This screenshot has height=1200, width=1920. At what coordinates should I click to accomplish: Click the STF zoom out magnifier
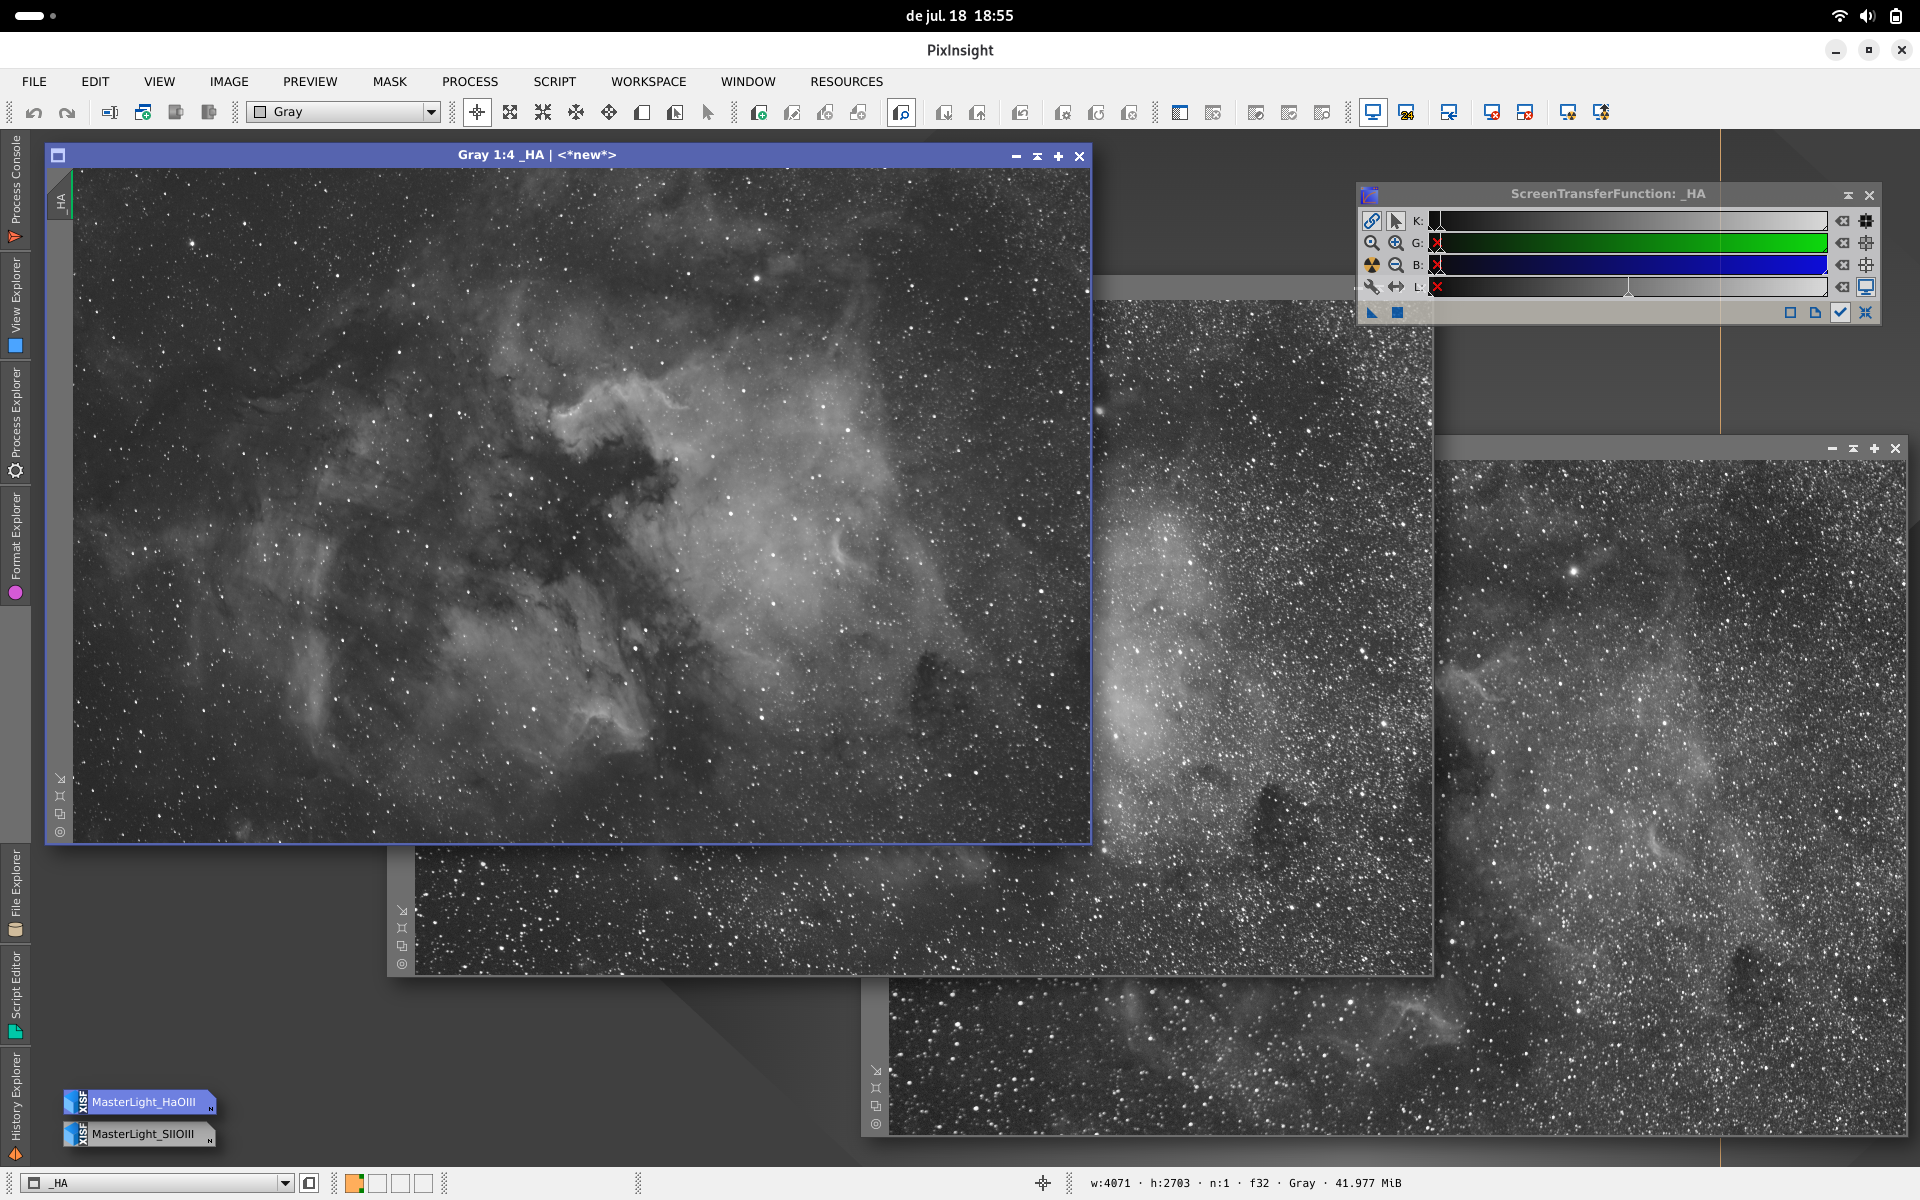(1396, 265)
